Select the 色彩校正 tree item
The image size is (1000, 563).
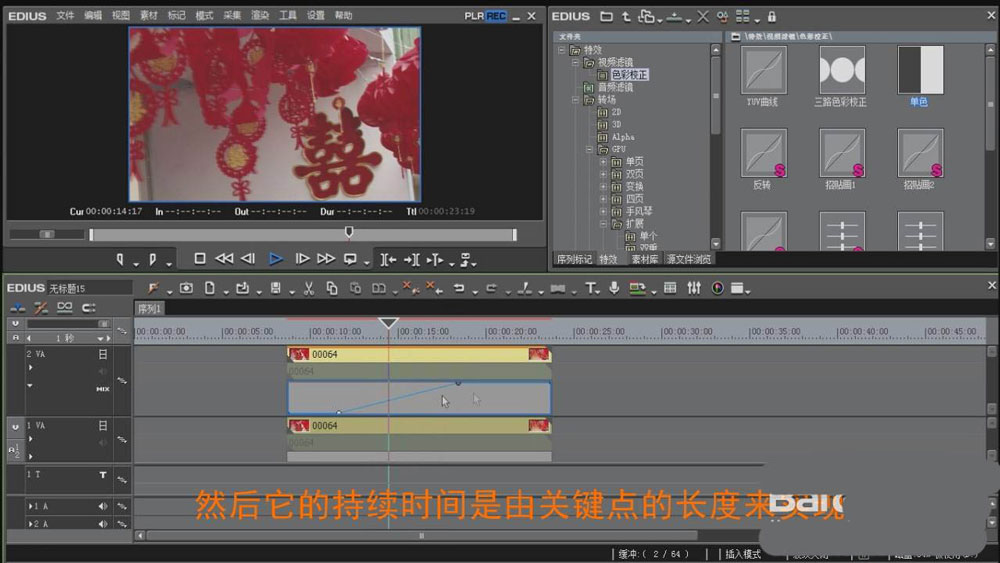click(x=629, y=75)
